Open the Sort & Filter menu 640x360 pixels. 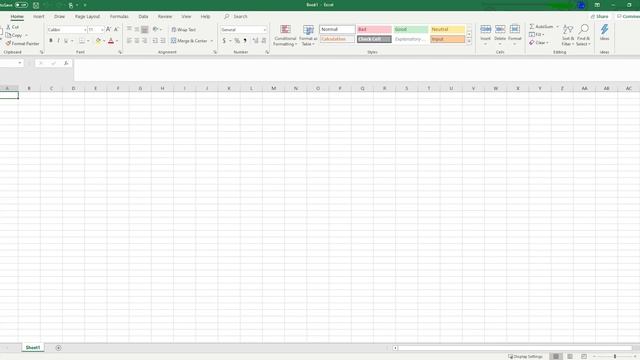tap(568, 35)
